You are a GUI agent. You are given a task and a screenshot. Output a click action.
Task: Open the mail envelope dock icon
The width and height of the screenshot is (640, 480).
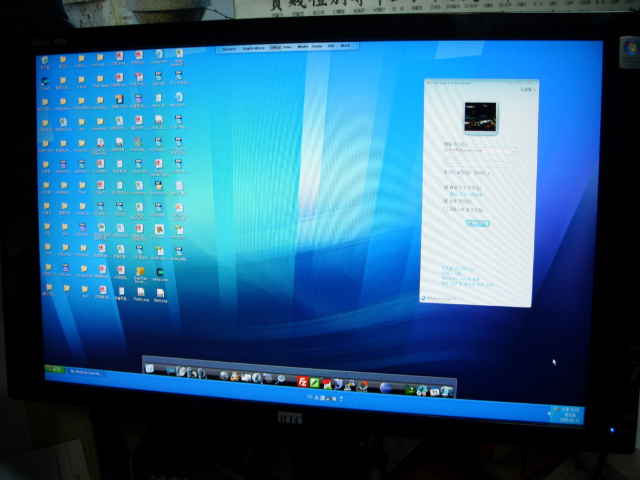pyautogui.click(x=246, y=377)
